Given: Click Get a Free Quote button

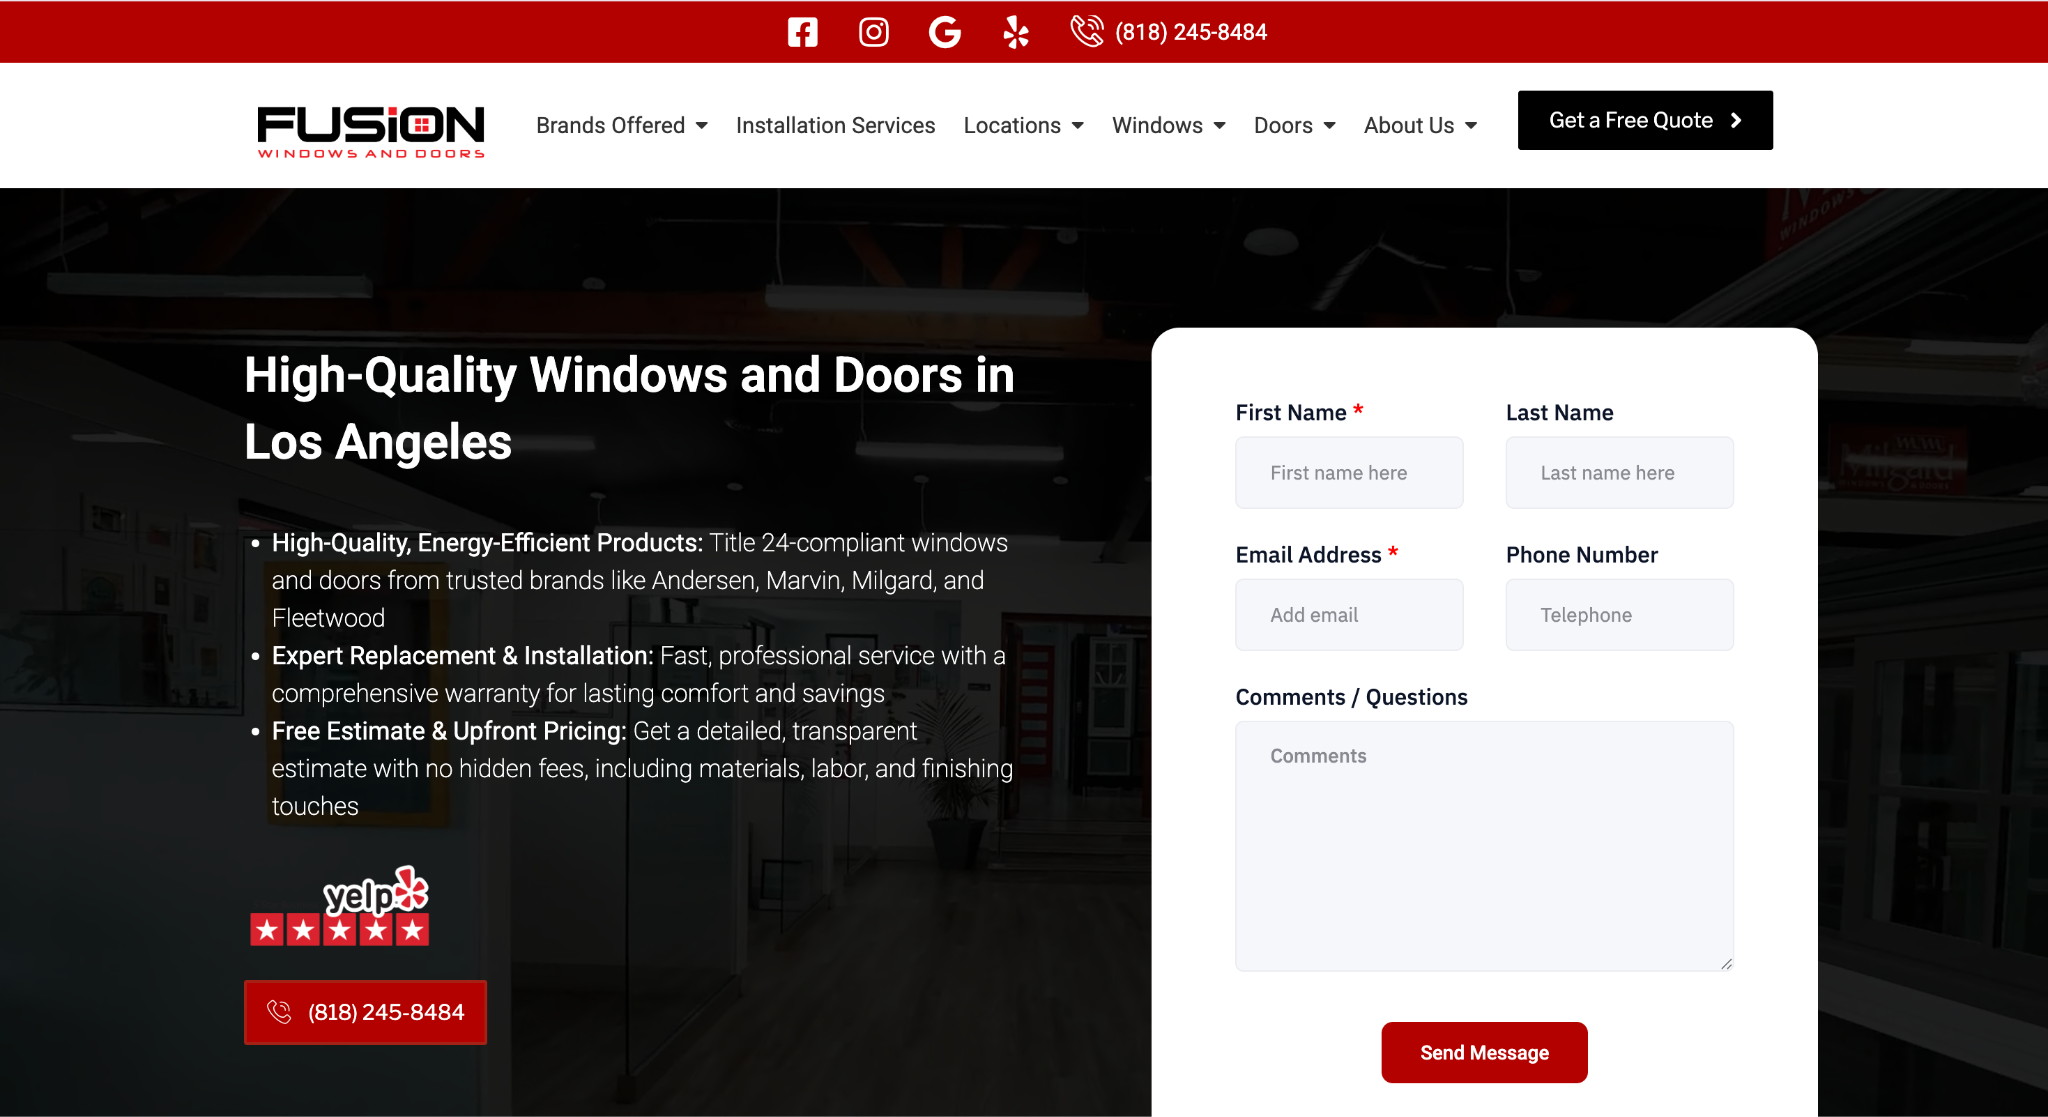Looking at the screenshot, I should (1645, 120).
